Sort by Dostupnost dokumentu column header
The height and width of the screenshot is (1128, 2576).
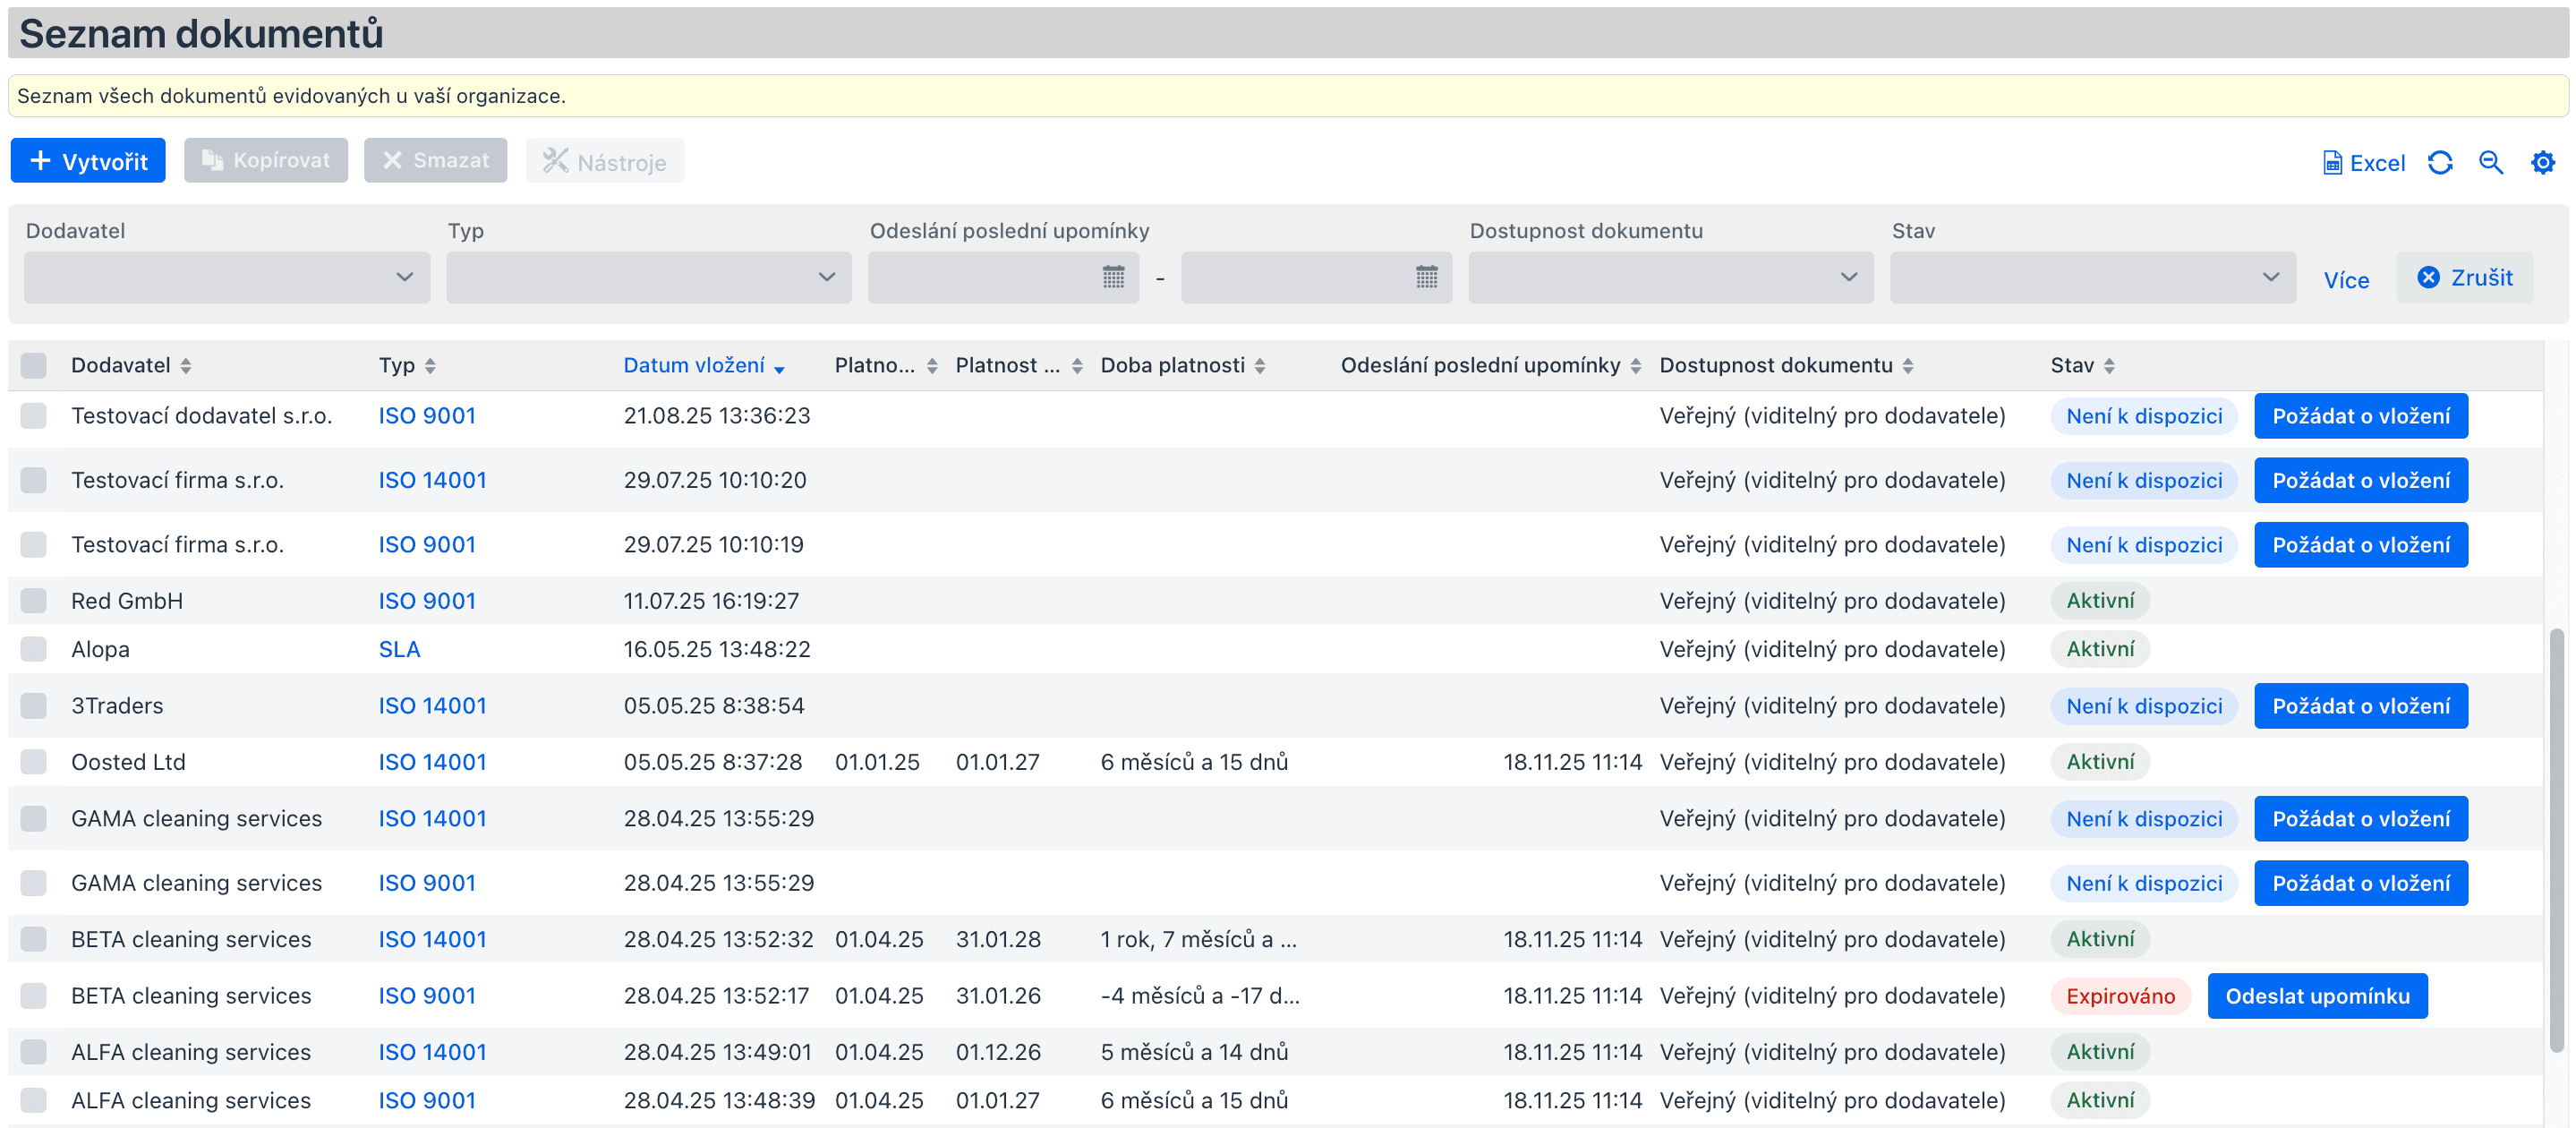coord(1786,366)
